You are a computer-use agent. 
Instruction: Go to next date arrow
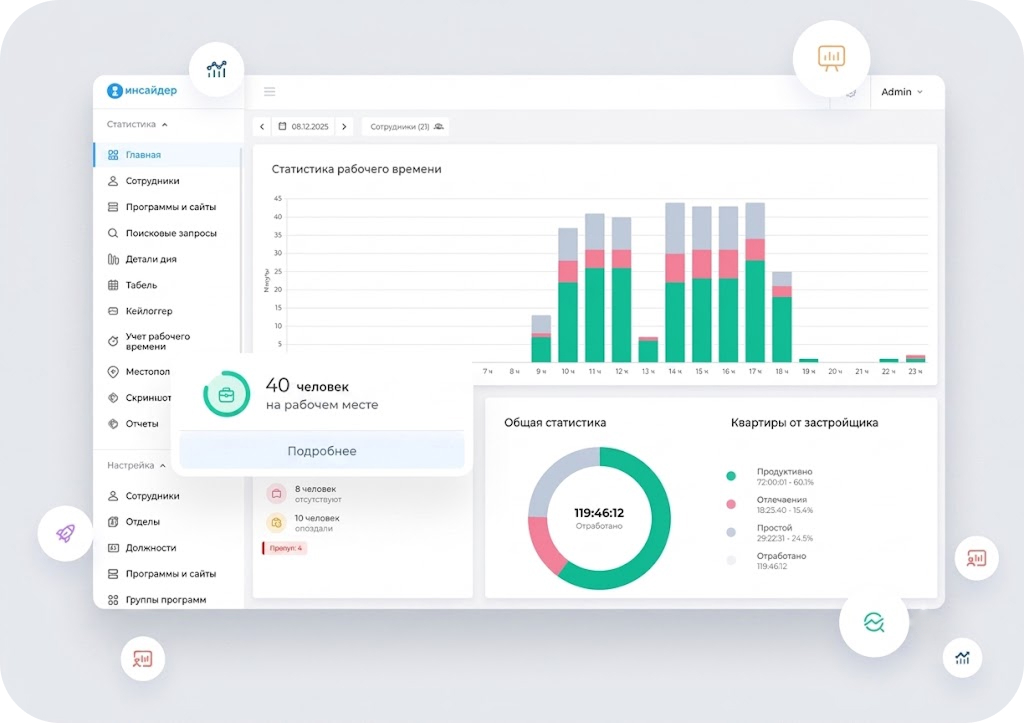tap(344, 127)
